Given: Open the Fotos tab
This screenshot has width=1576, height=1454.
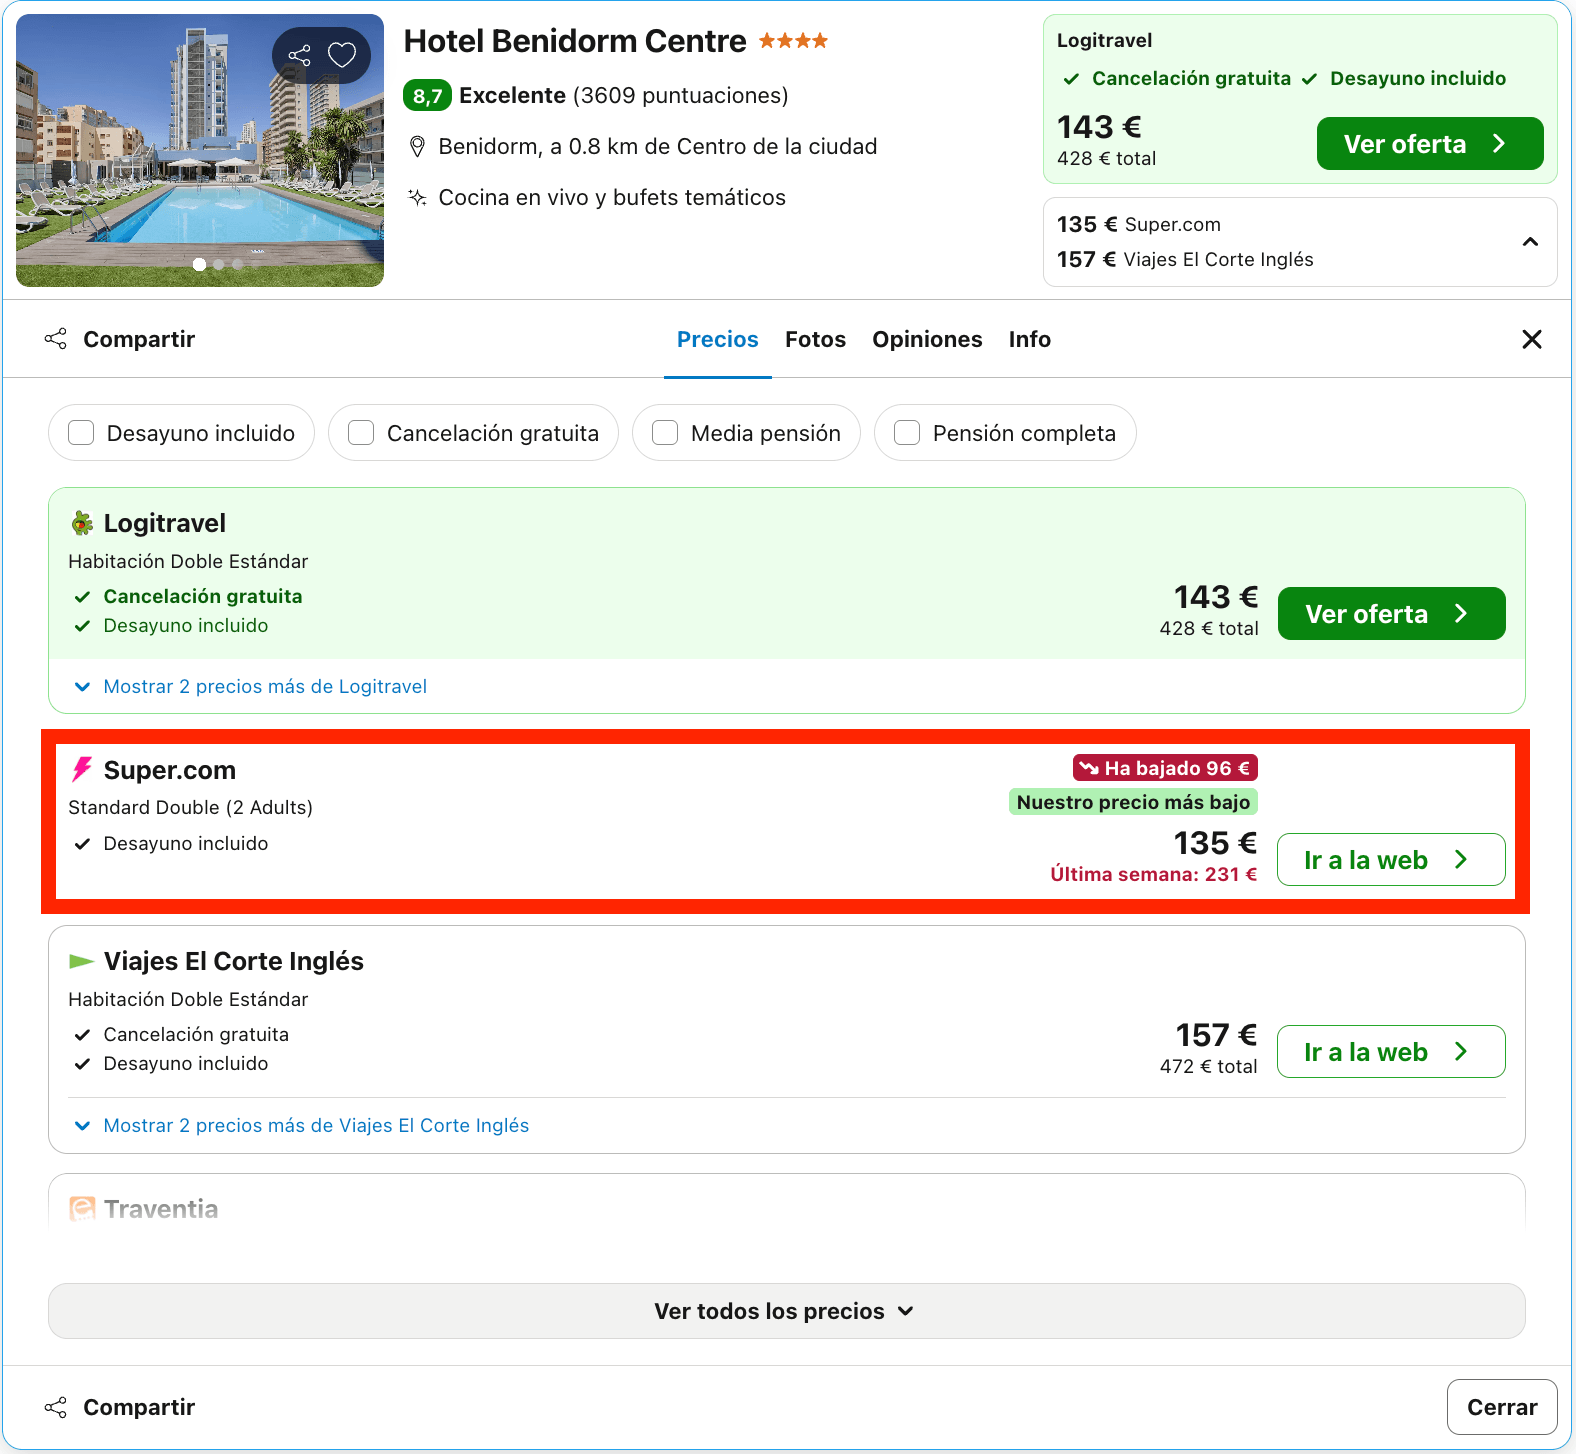Looking at the screenshot, I should 815,339.
